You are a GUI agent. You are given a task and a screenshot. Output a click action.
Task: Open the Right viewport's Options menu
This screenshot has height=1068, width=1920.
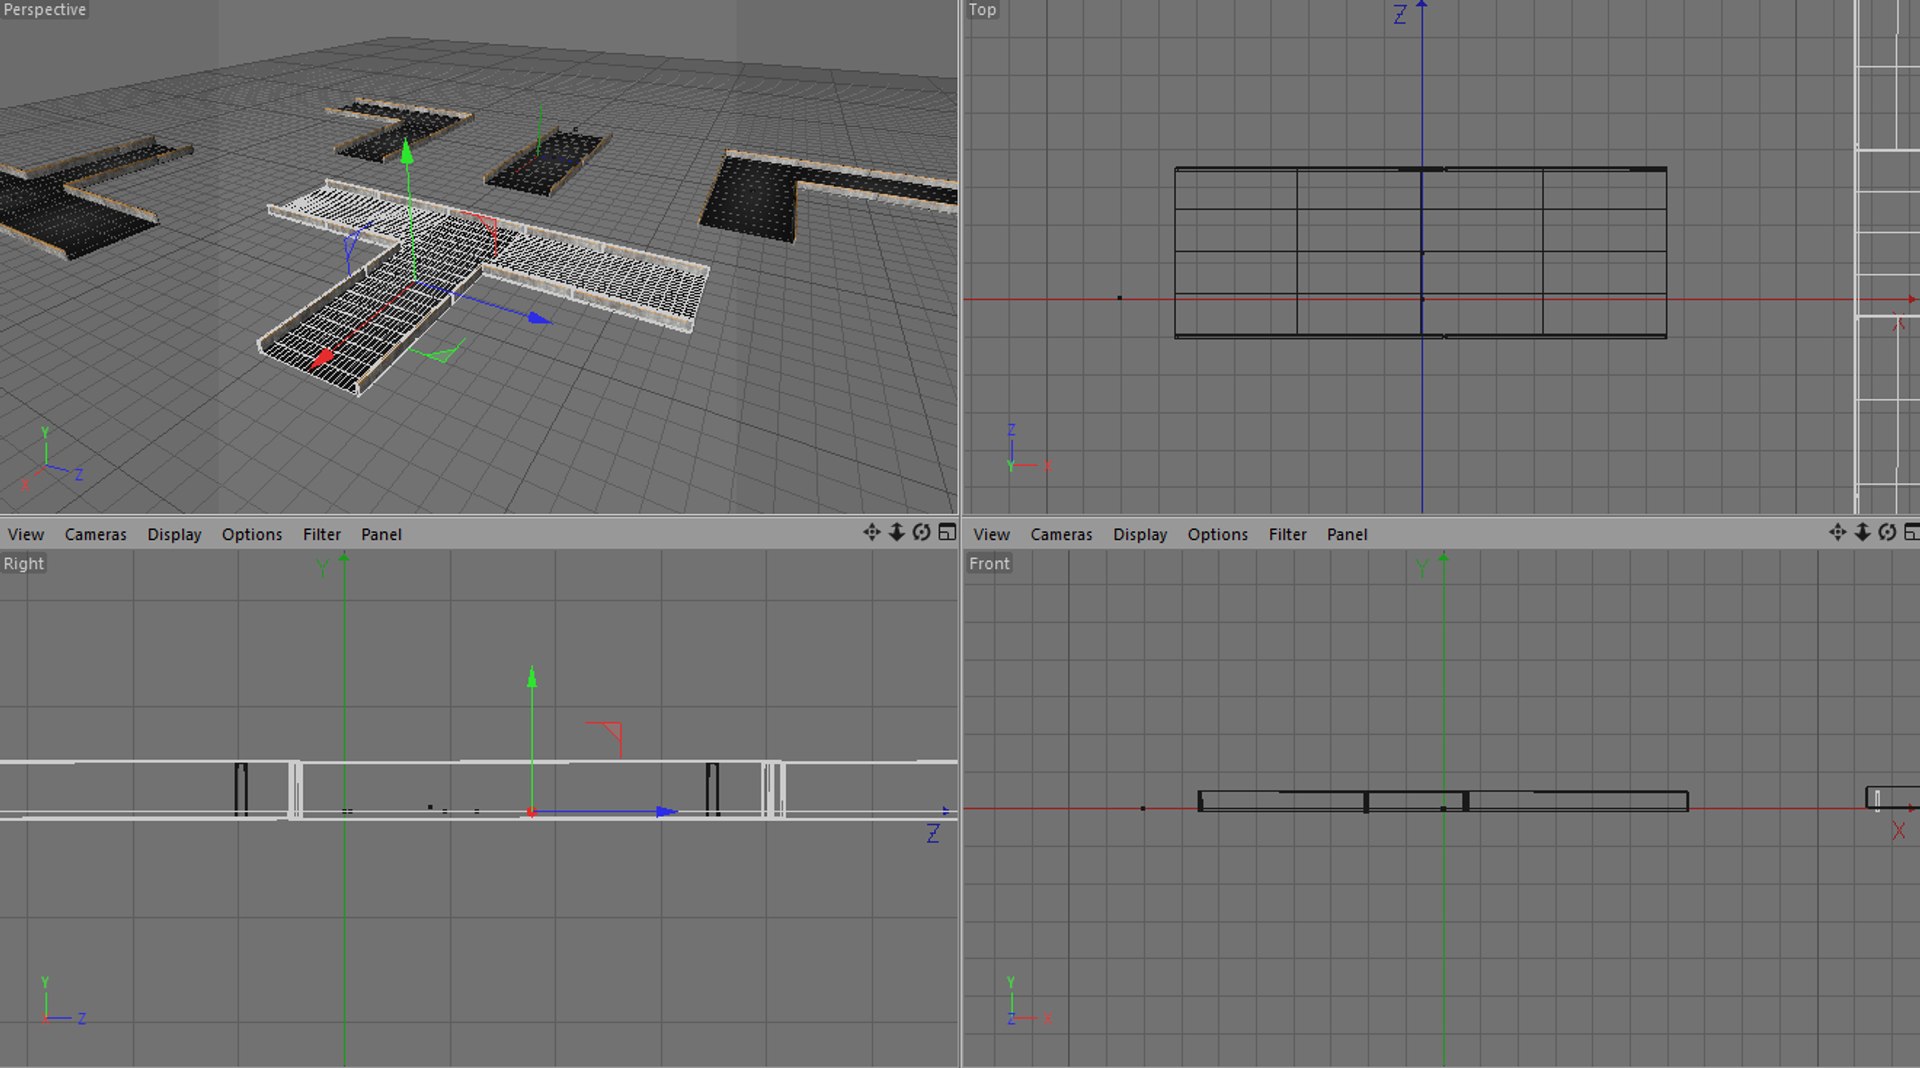pyautogui.click(x=252, y=534)
